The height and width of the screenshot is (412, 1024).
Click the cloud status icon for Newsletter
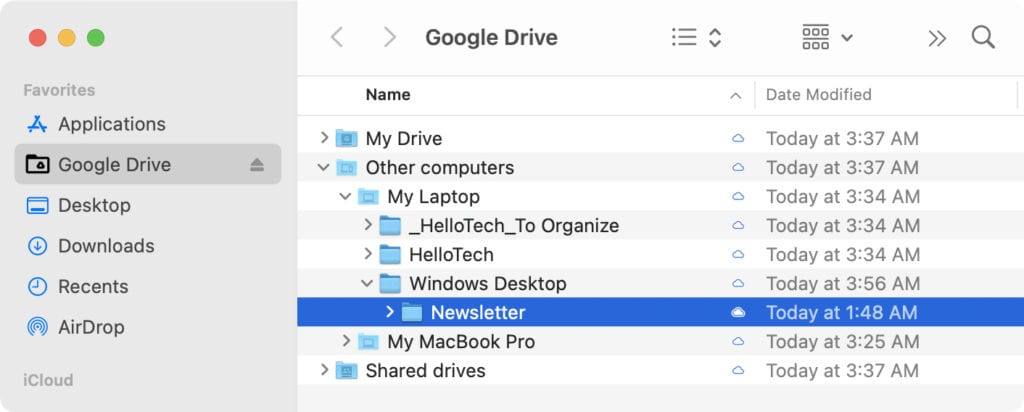click(x=738, y=312)
